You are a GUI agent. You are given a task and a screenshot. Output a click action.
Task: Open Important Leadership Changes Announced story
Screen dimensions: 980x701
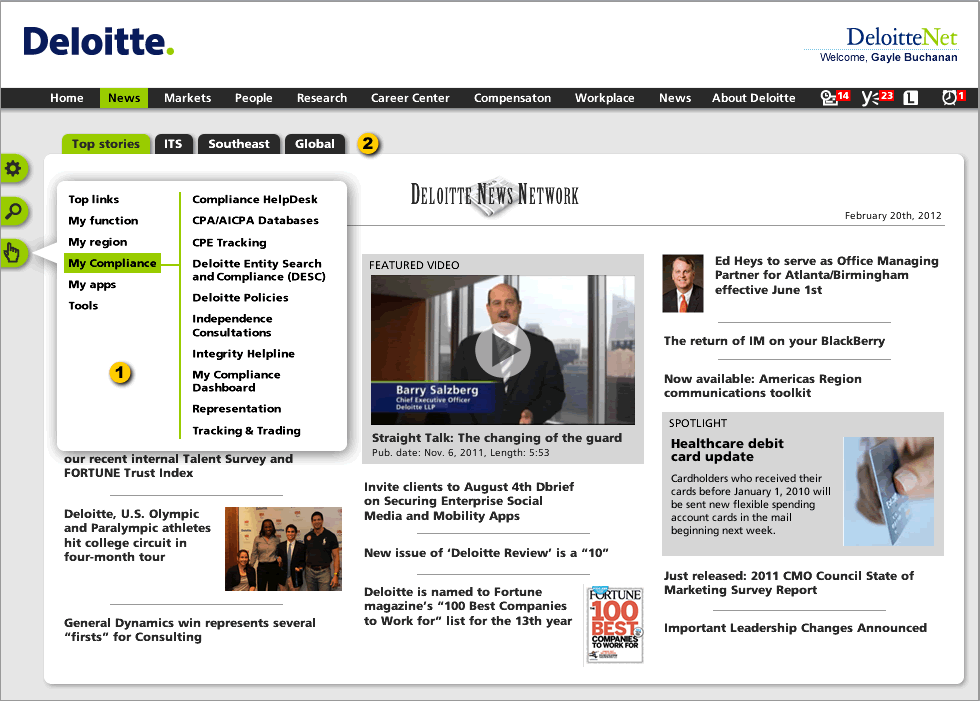coord(795,628)
